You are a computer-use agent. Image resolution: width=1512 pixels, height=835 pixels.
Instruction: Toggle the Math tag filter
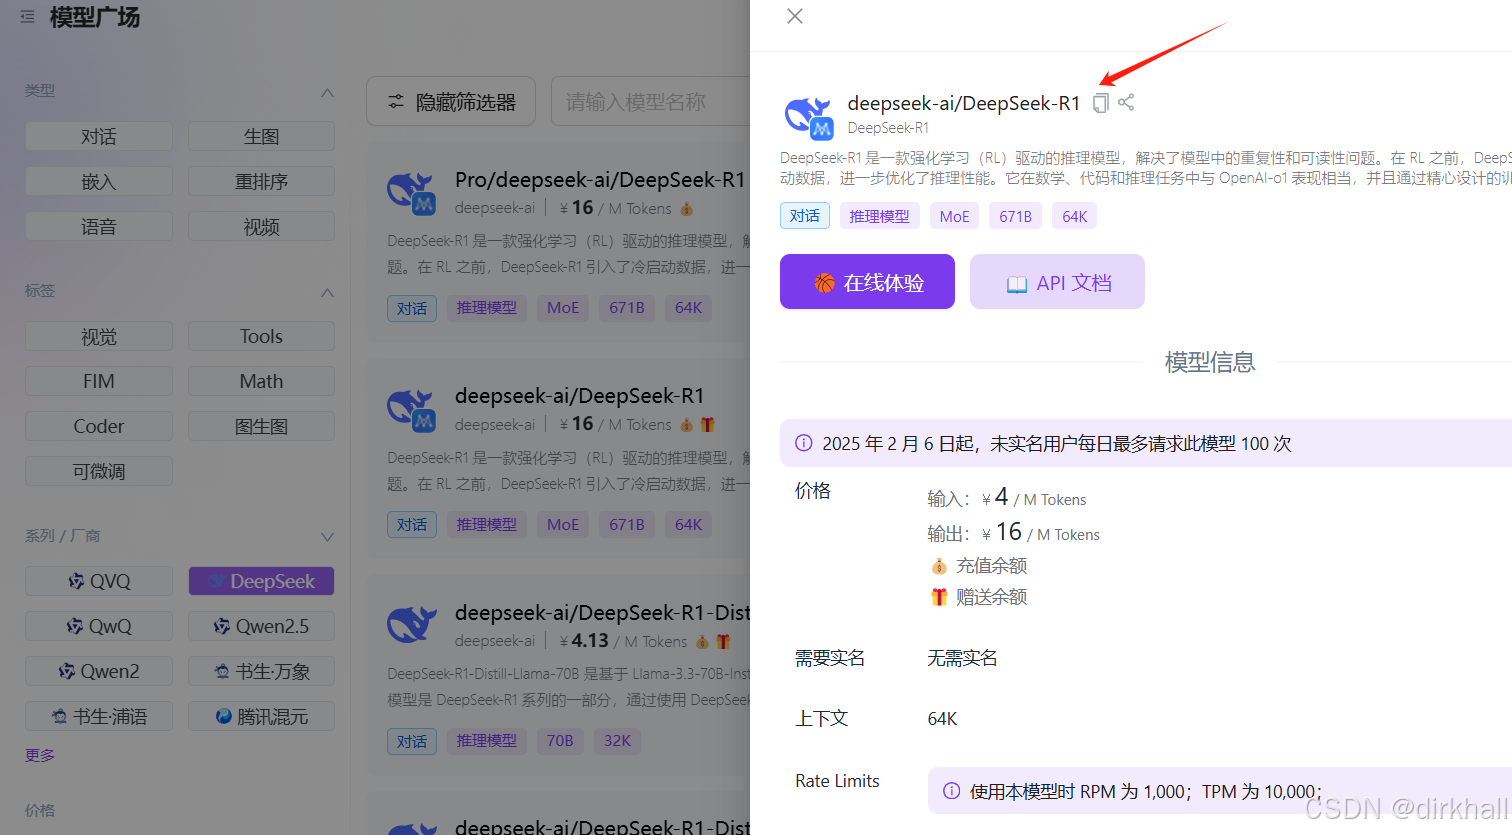coord(261,381)
